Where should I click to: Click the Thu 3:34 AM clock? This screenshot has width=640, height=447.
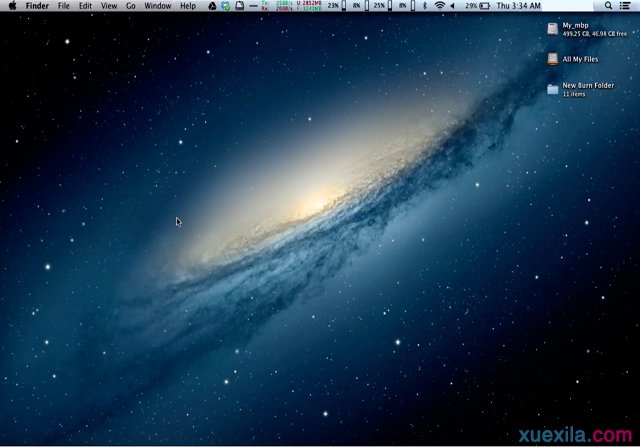click(518, 6)
